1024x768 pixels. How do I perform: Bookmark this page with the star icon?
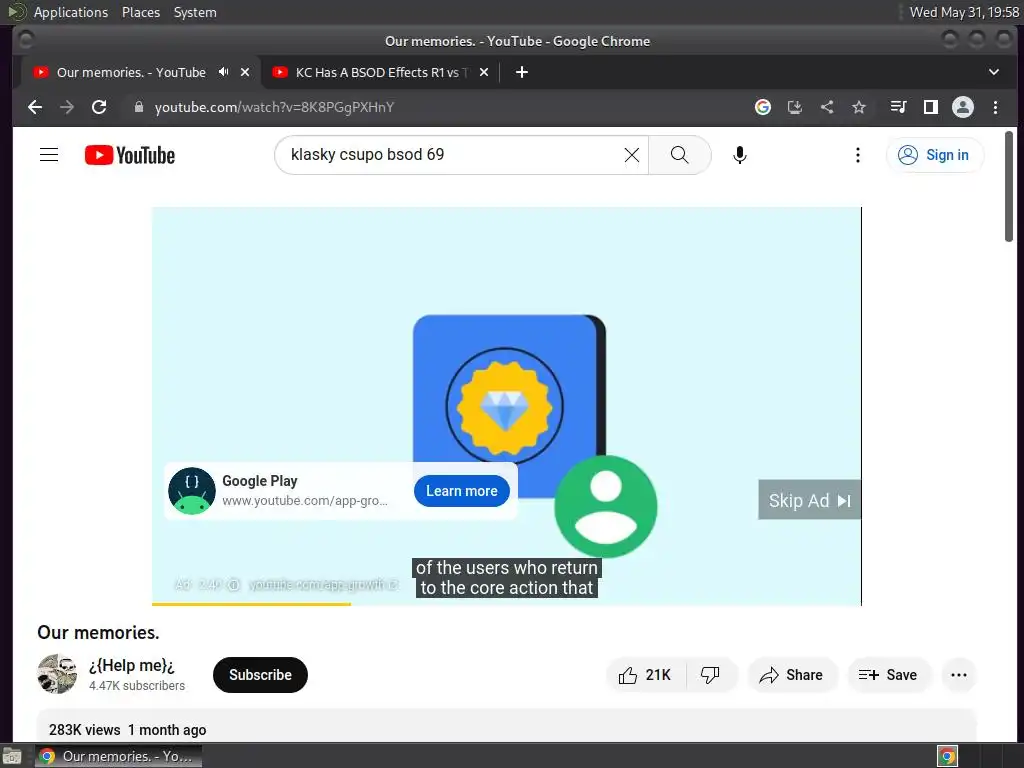[x=859, y=107]
